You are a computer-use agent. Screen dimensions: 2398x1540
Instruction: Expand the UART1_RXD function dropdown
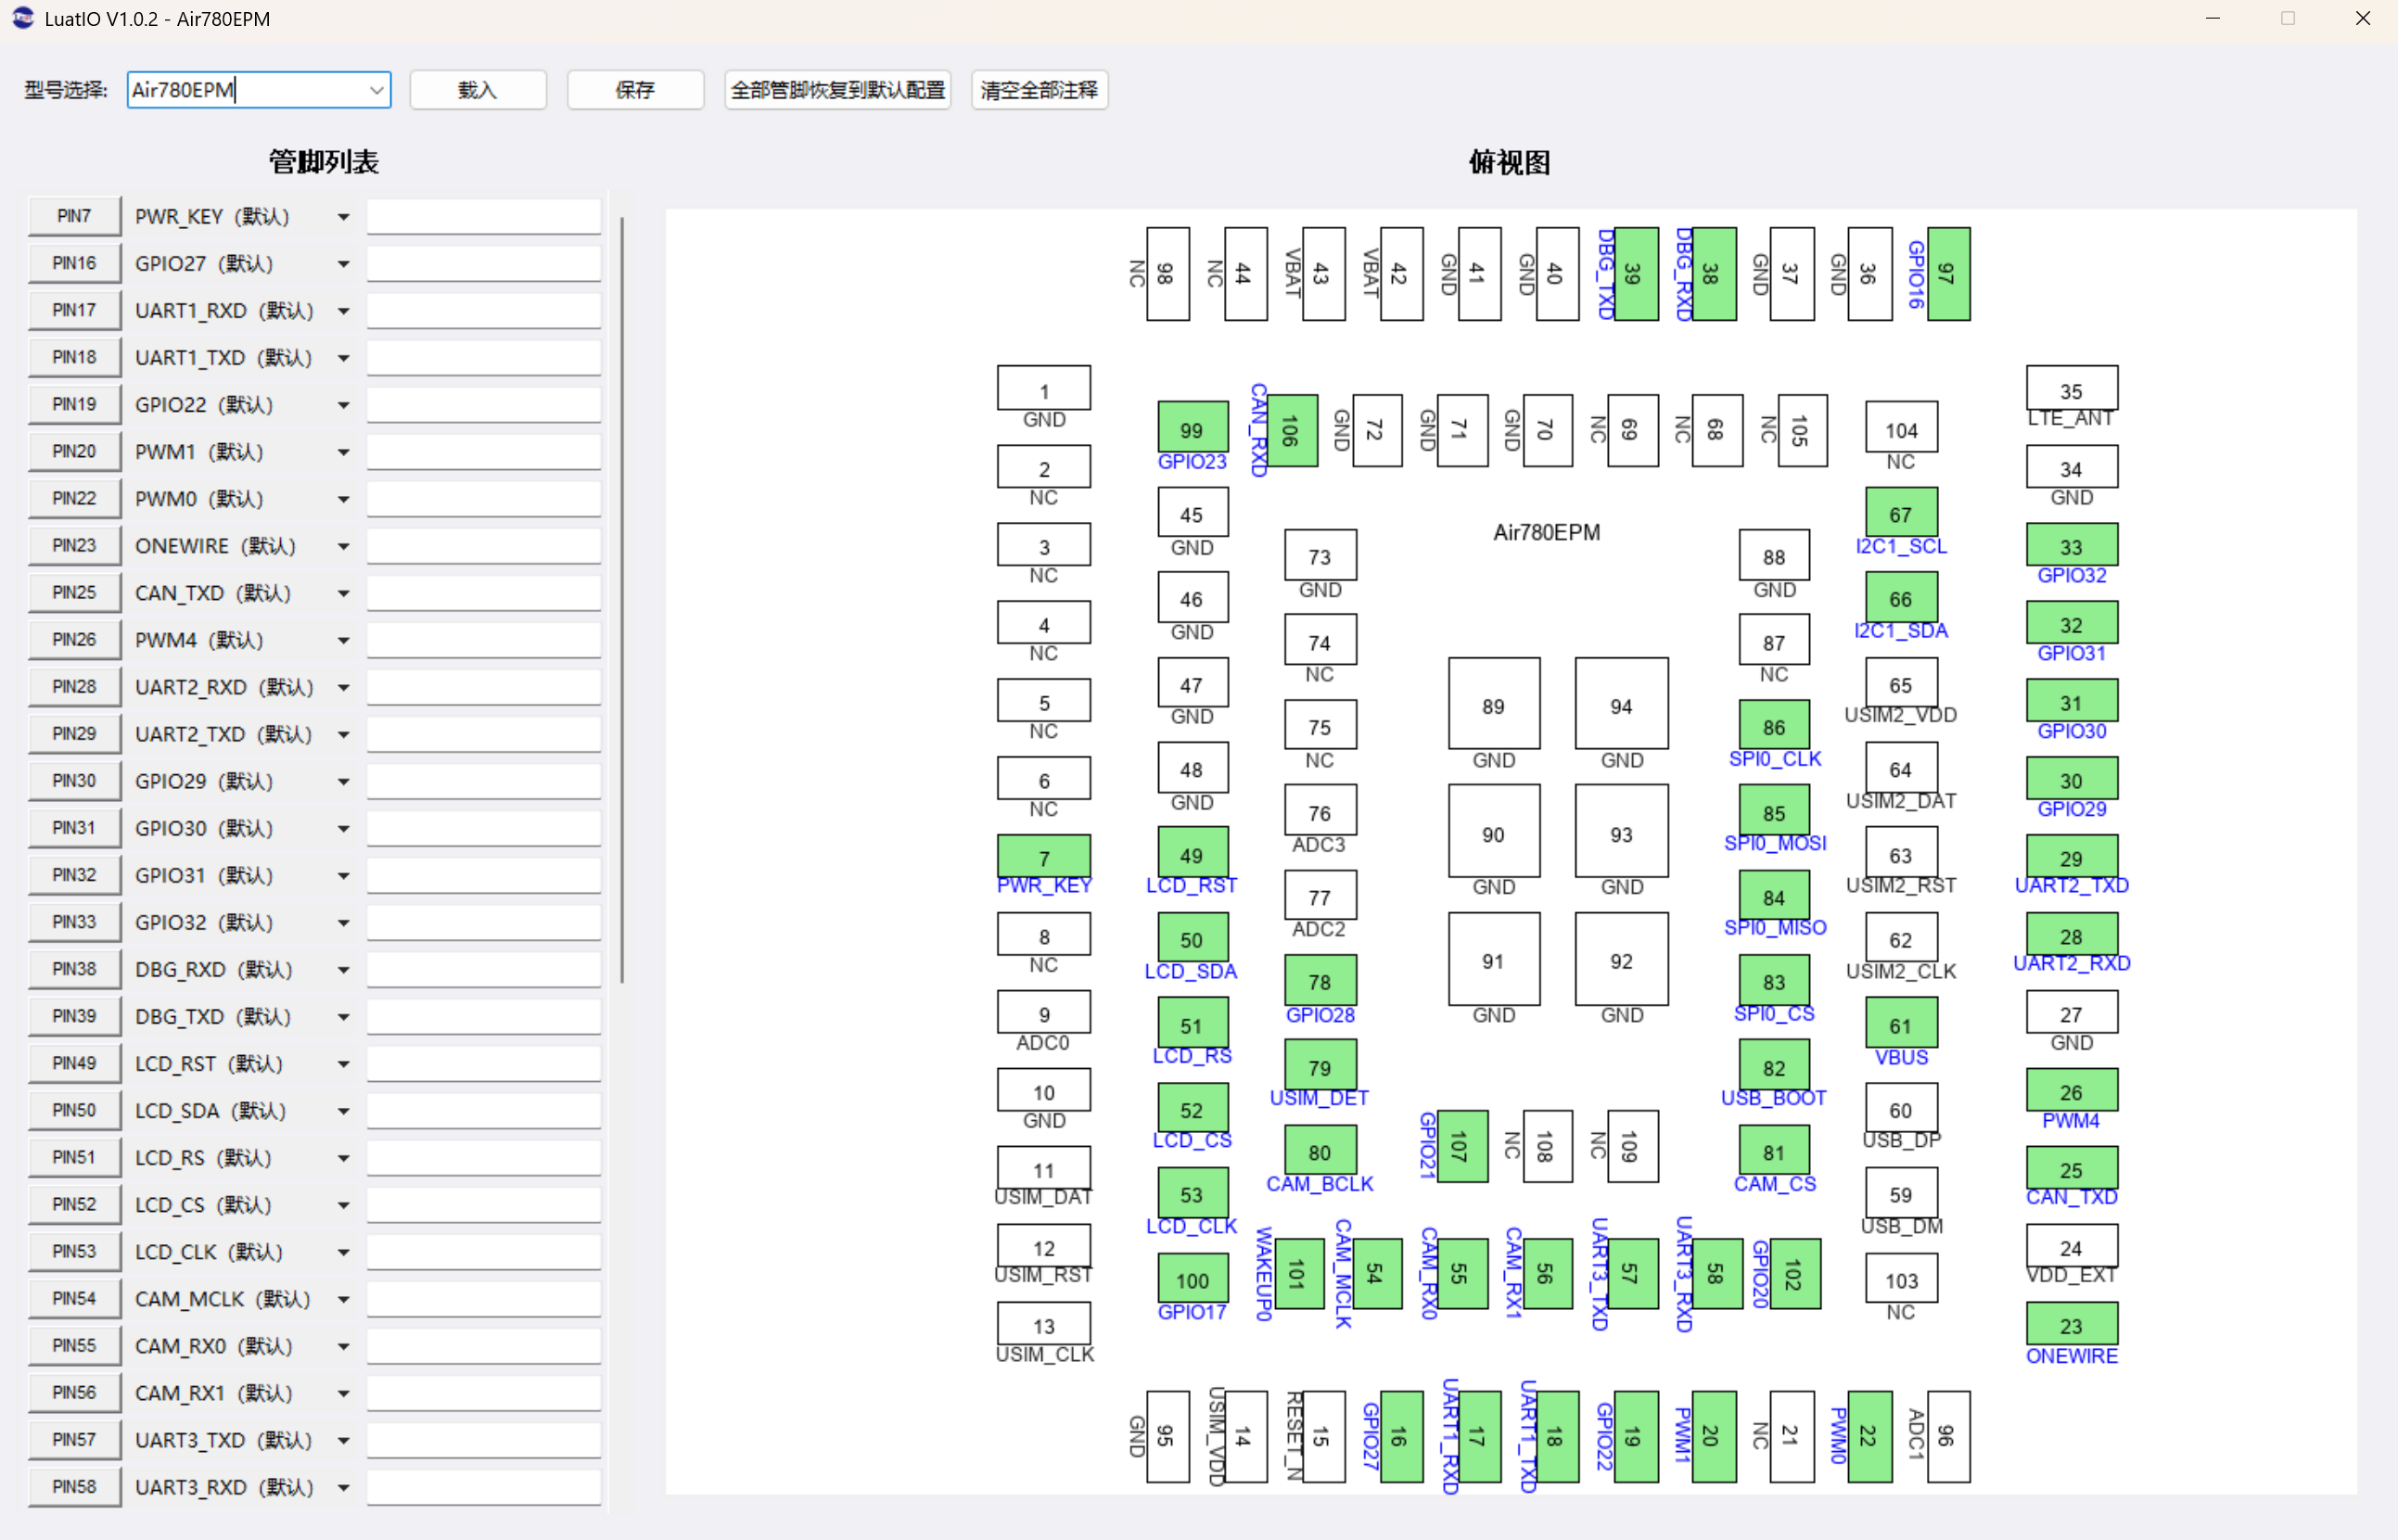(343, 311)
